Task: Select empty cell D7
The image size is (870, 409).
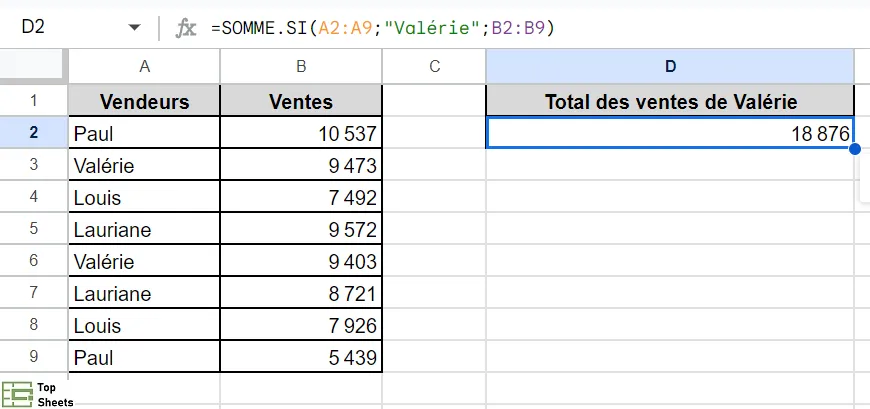Action: click(x=670, y=293)
